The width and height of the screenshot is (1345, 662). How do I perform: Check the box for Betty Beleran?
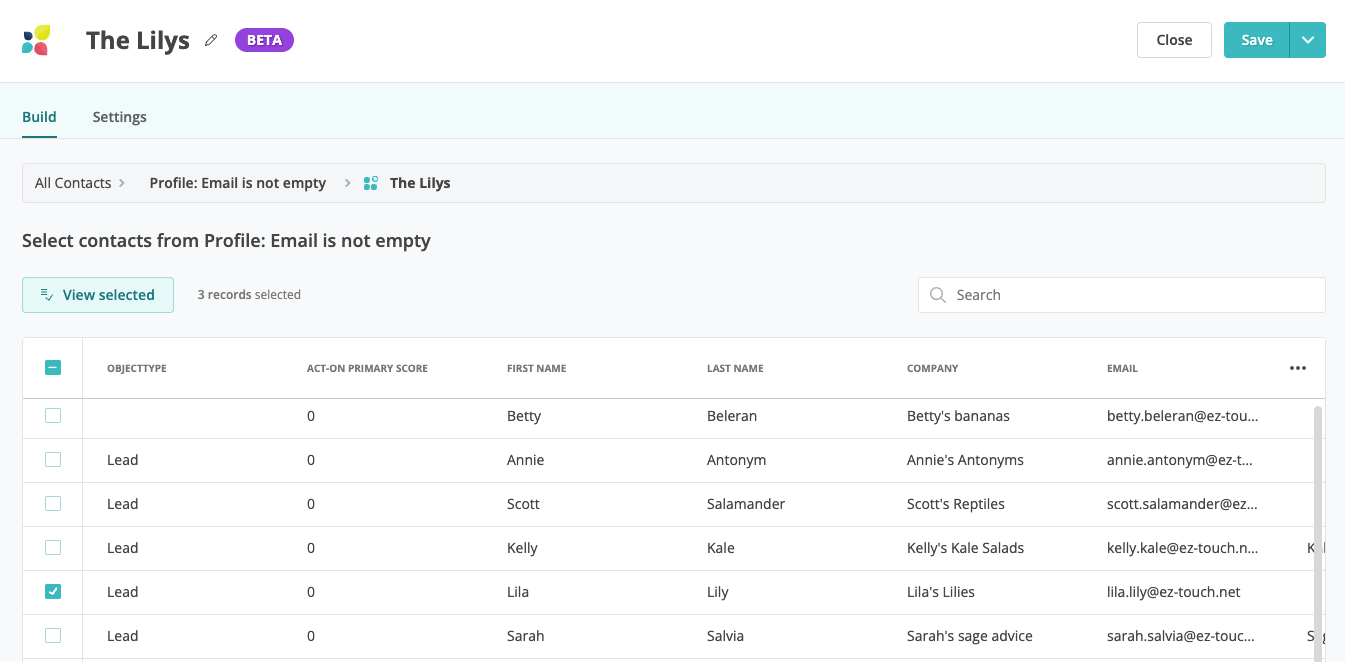click(x=53, y=416)
